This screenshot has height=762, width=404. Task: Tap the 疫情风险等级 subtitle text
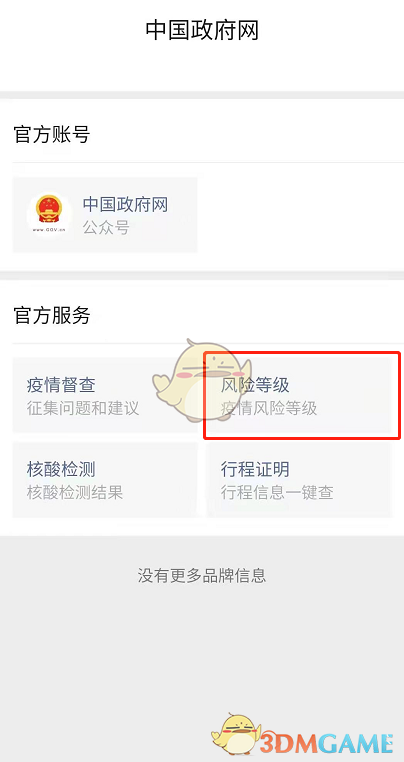coord(269,408)
